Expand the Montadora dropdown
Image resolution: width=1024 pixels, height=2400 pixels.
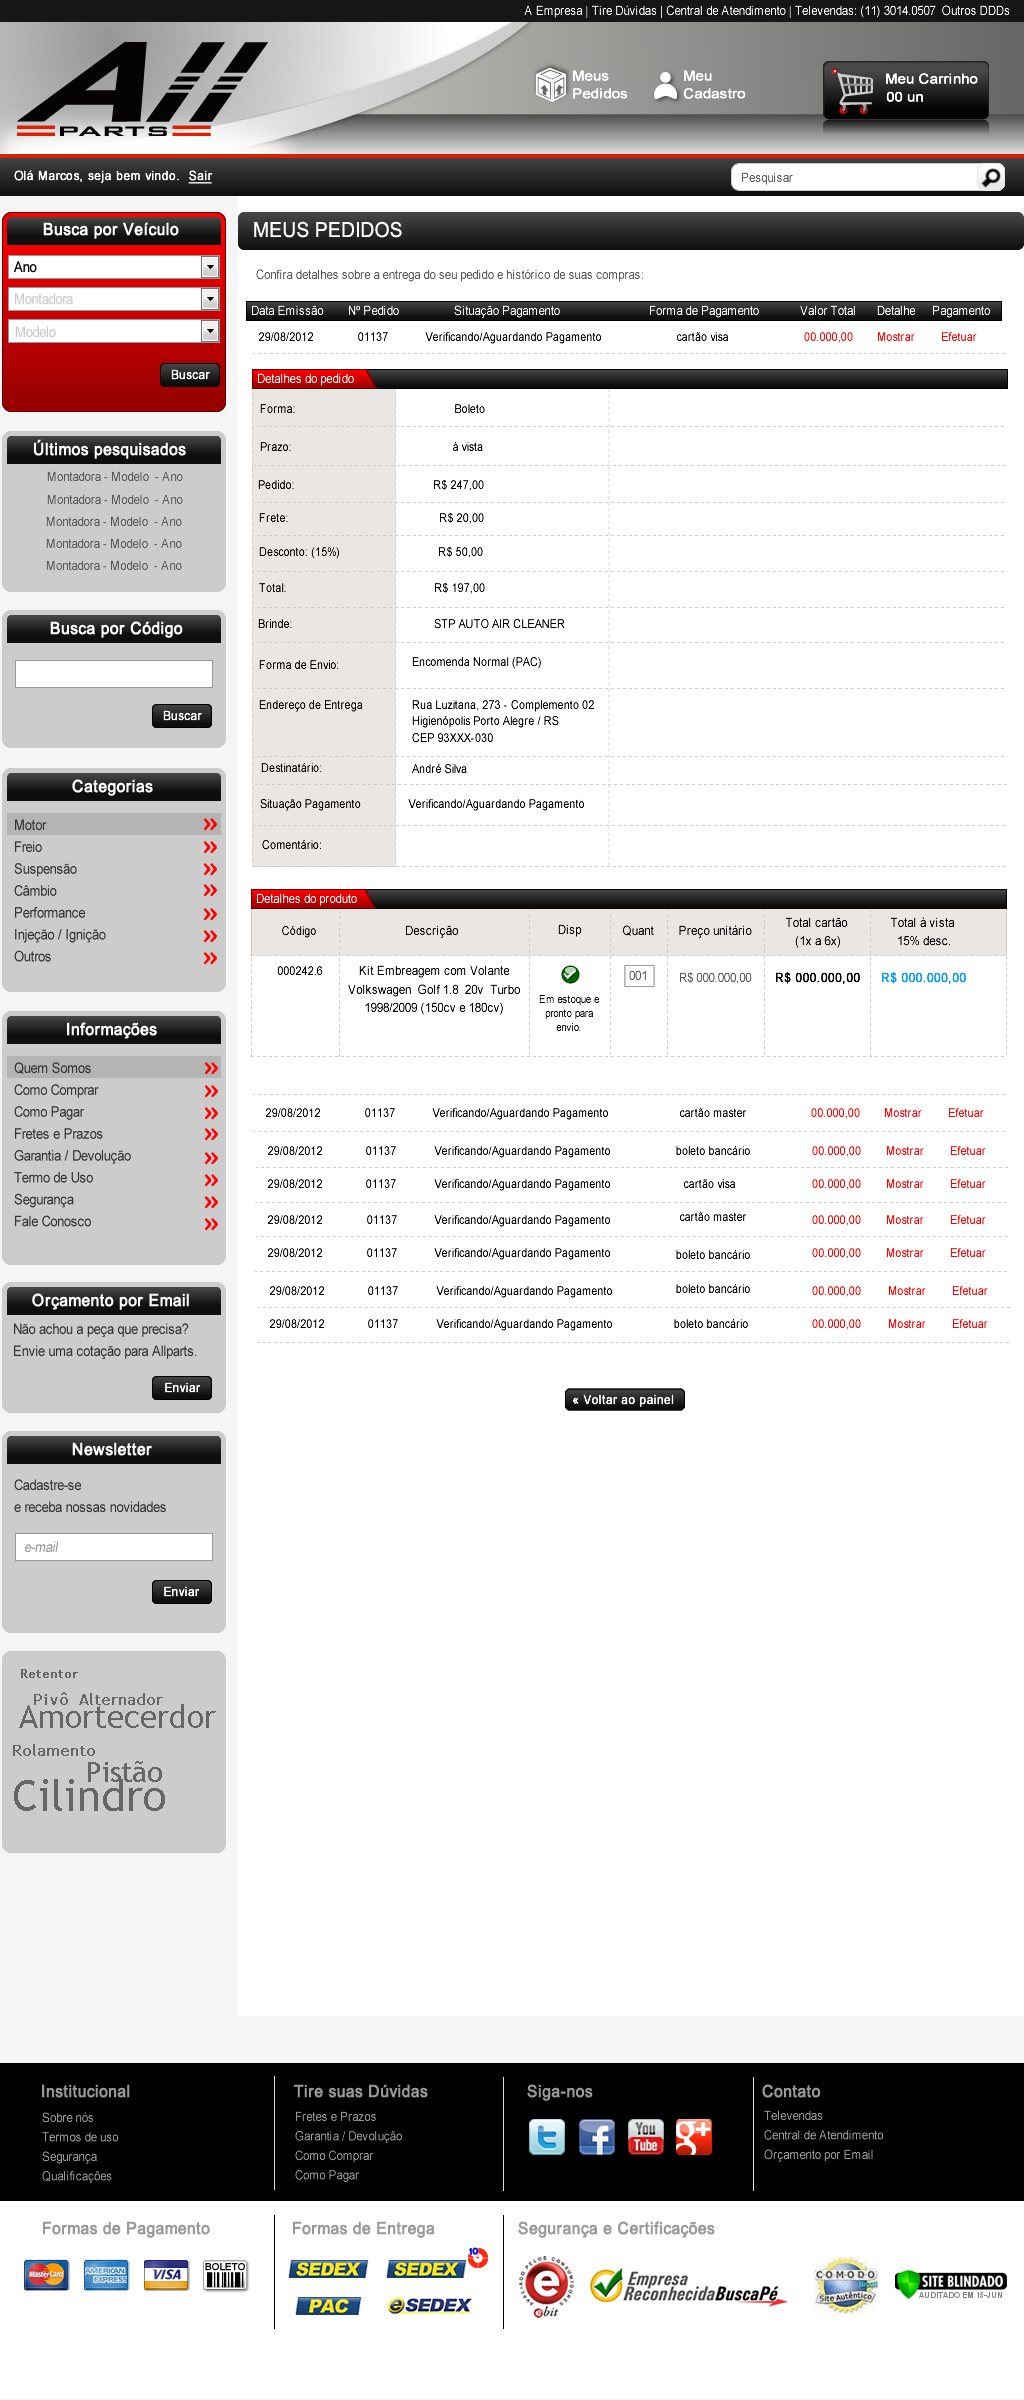209,299
